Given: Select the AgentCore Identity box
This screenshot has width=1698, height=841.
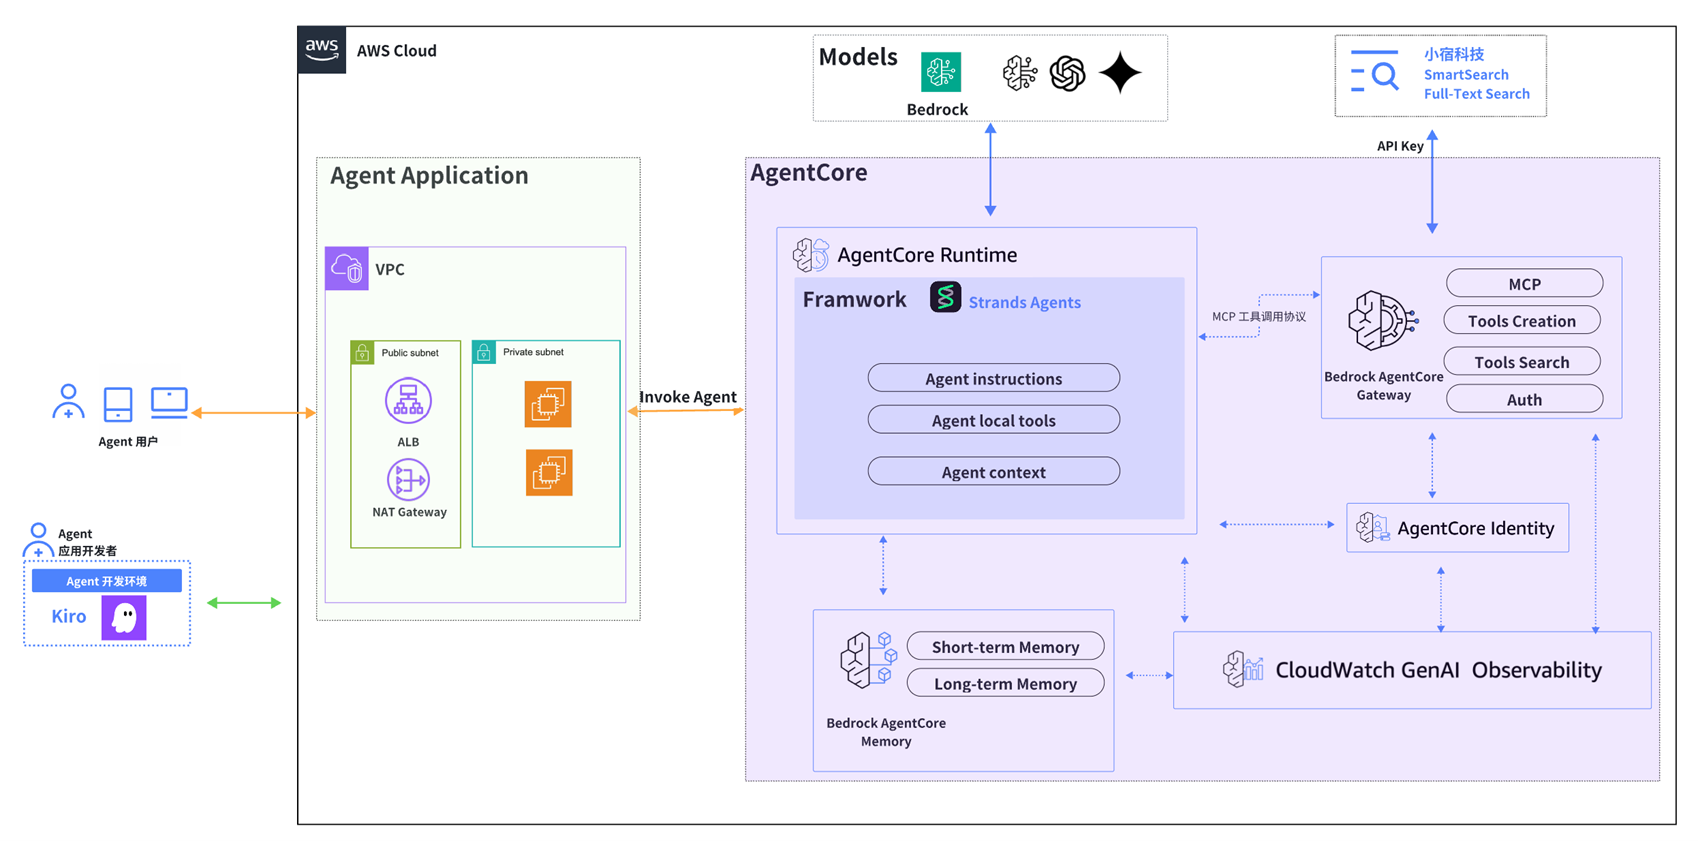Looking at the screenshot, I should pyautogui.click(x=1457, y=528).
